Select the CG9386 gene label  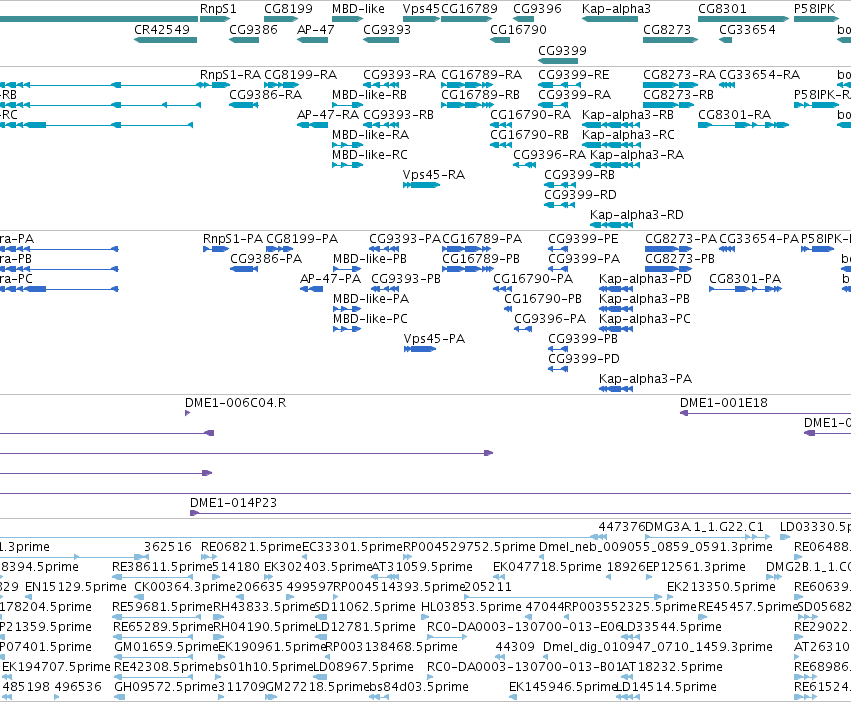[x=253, y=29]
